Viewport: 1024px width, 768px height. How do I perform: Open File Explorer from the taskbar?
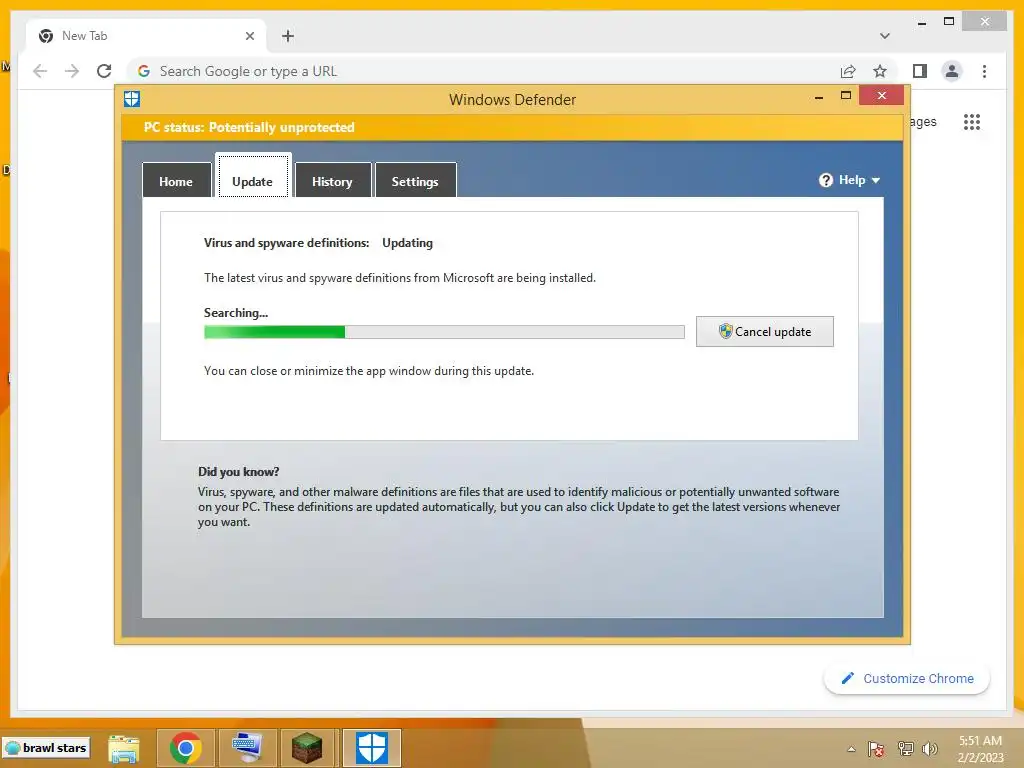click(123, 748)
